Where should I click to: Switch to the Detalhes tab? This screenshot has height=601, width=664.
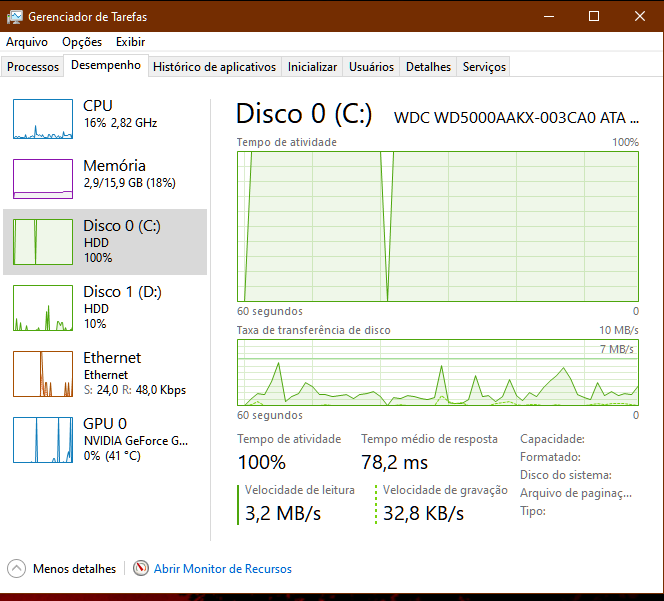(428, 66)
